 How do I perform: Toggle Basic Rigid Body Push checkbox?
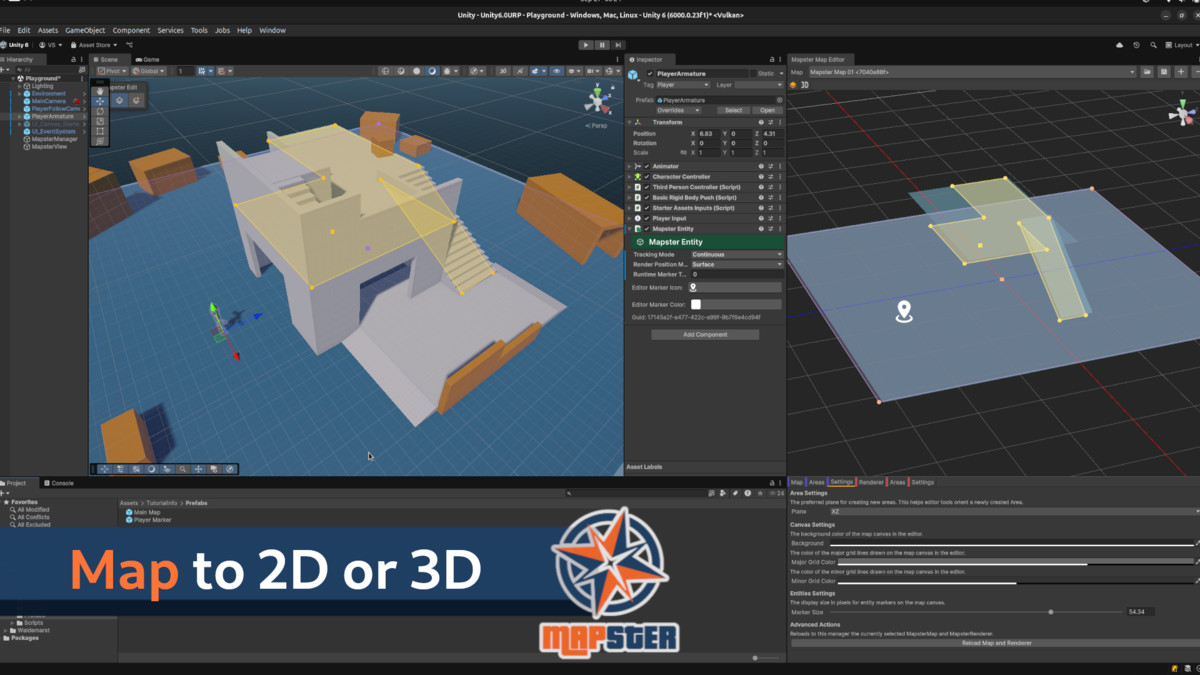click(x=647, y=197)
